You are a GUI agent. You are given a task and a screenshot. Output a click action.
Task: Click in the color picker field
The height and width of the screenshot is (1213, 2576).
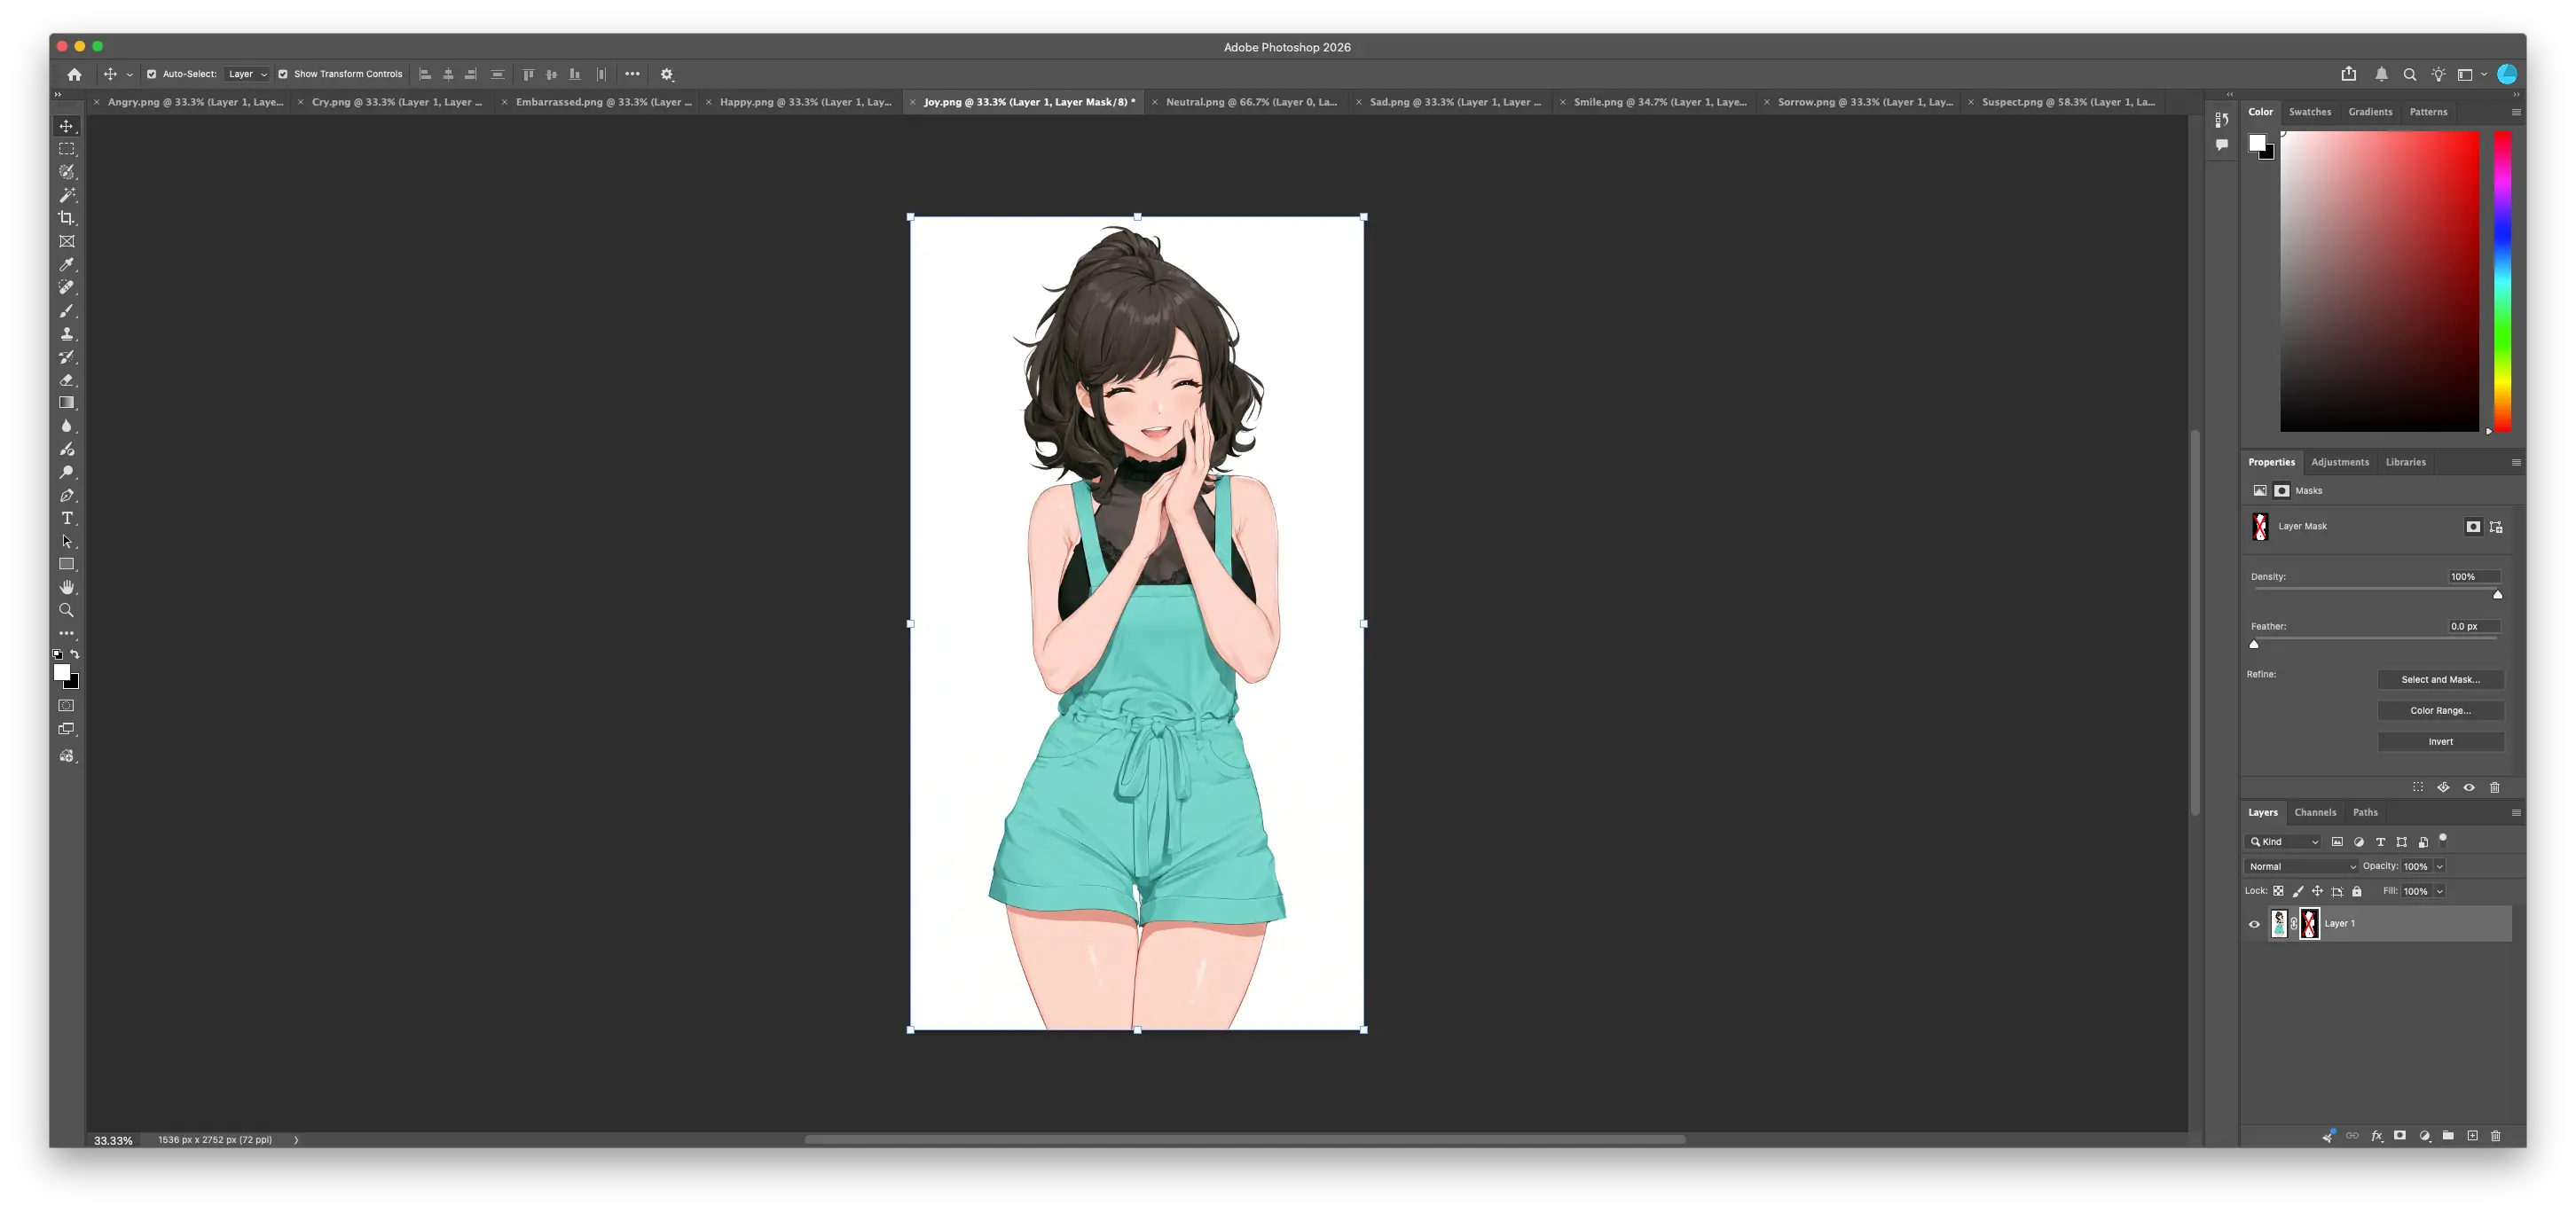click(2379, 281)
